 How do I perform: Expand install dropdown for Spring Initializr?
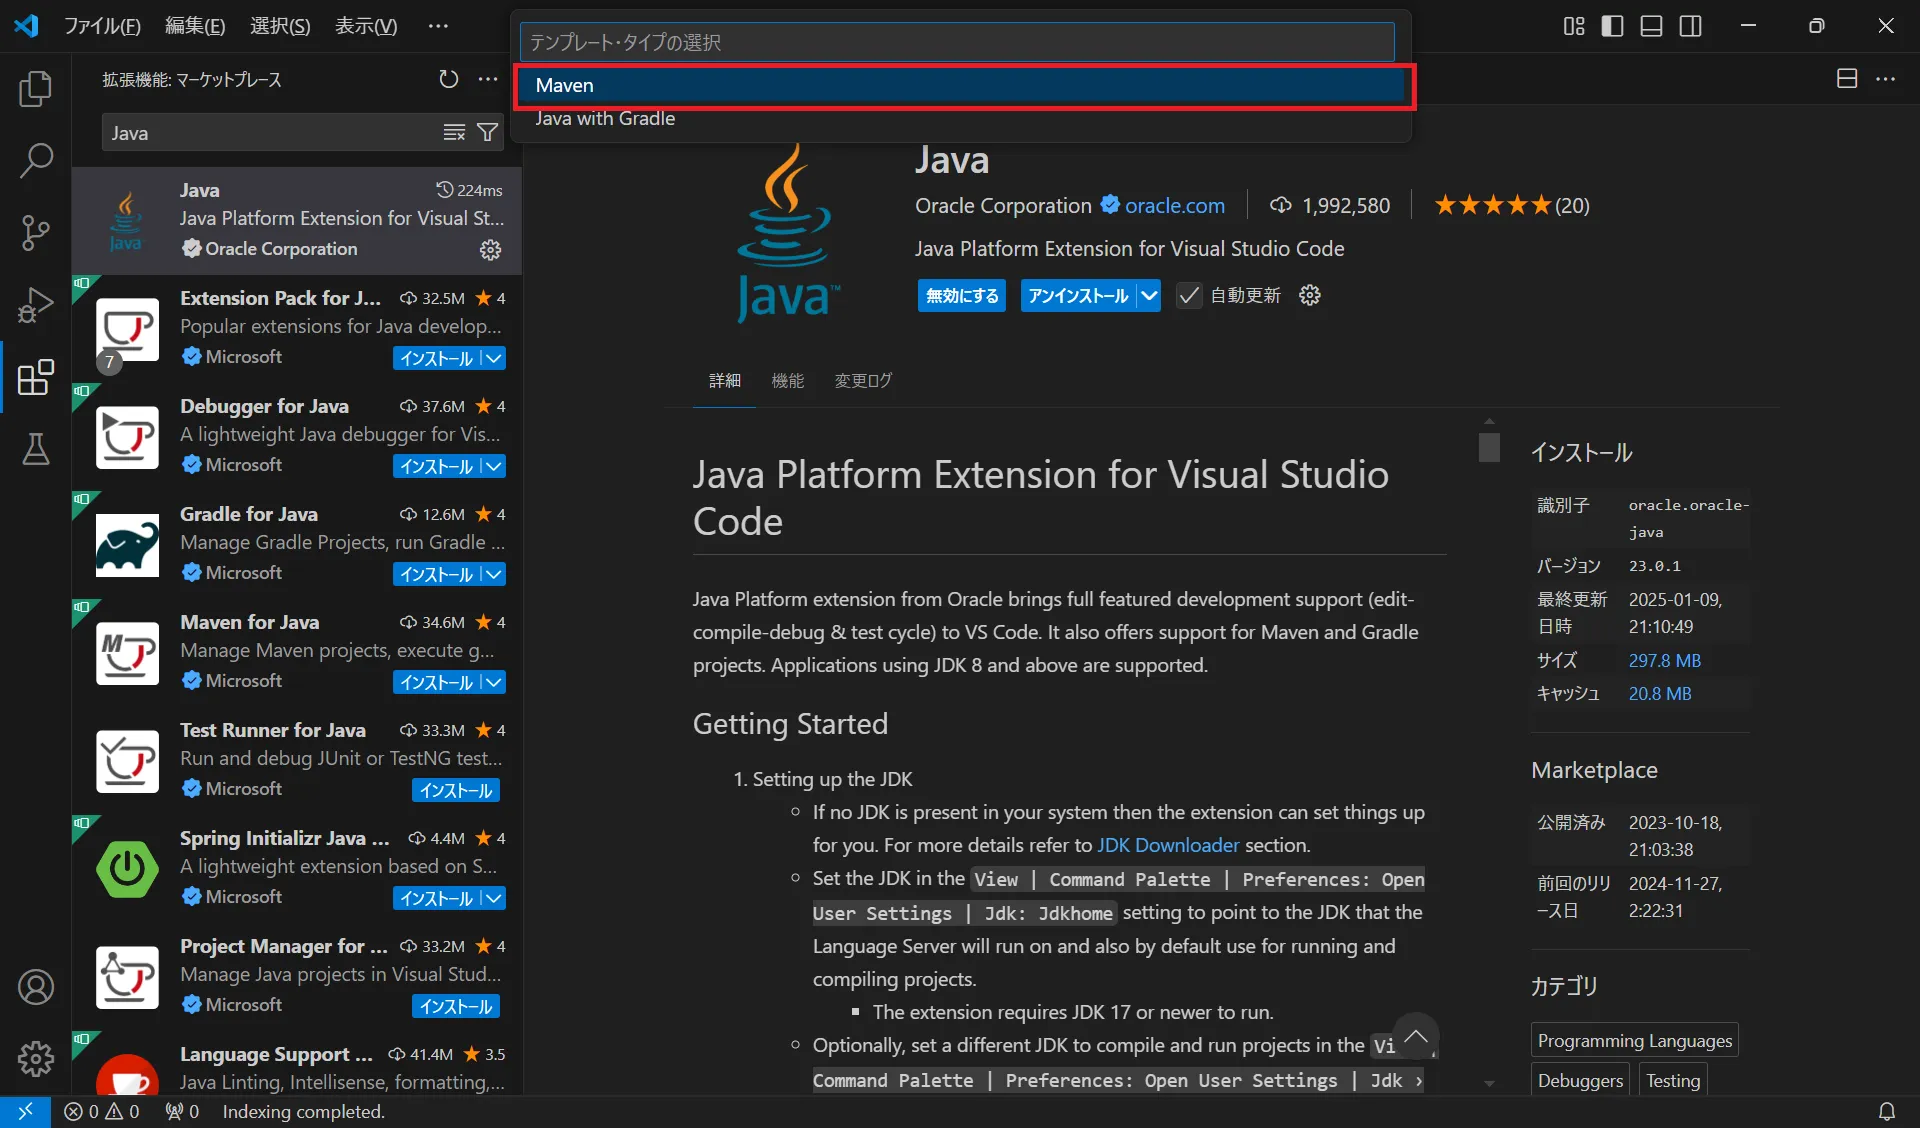(493, 898)
